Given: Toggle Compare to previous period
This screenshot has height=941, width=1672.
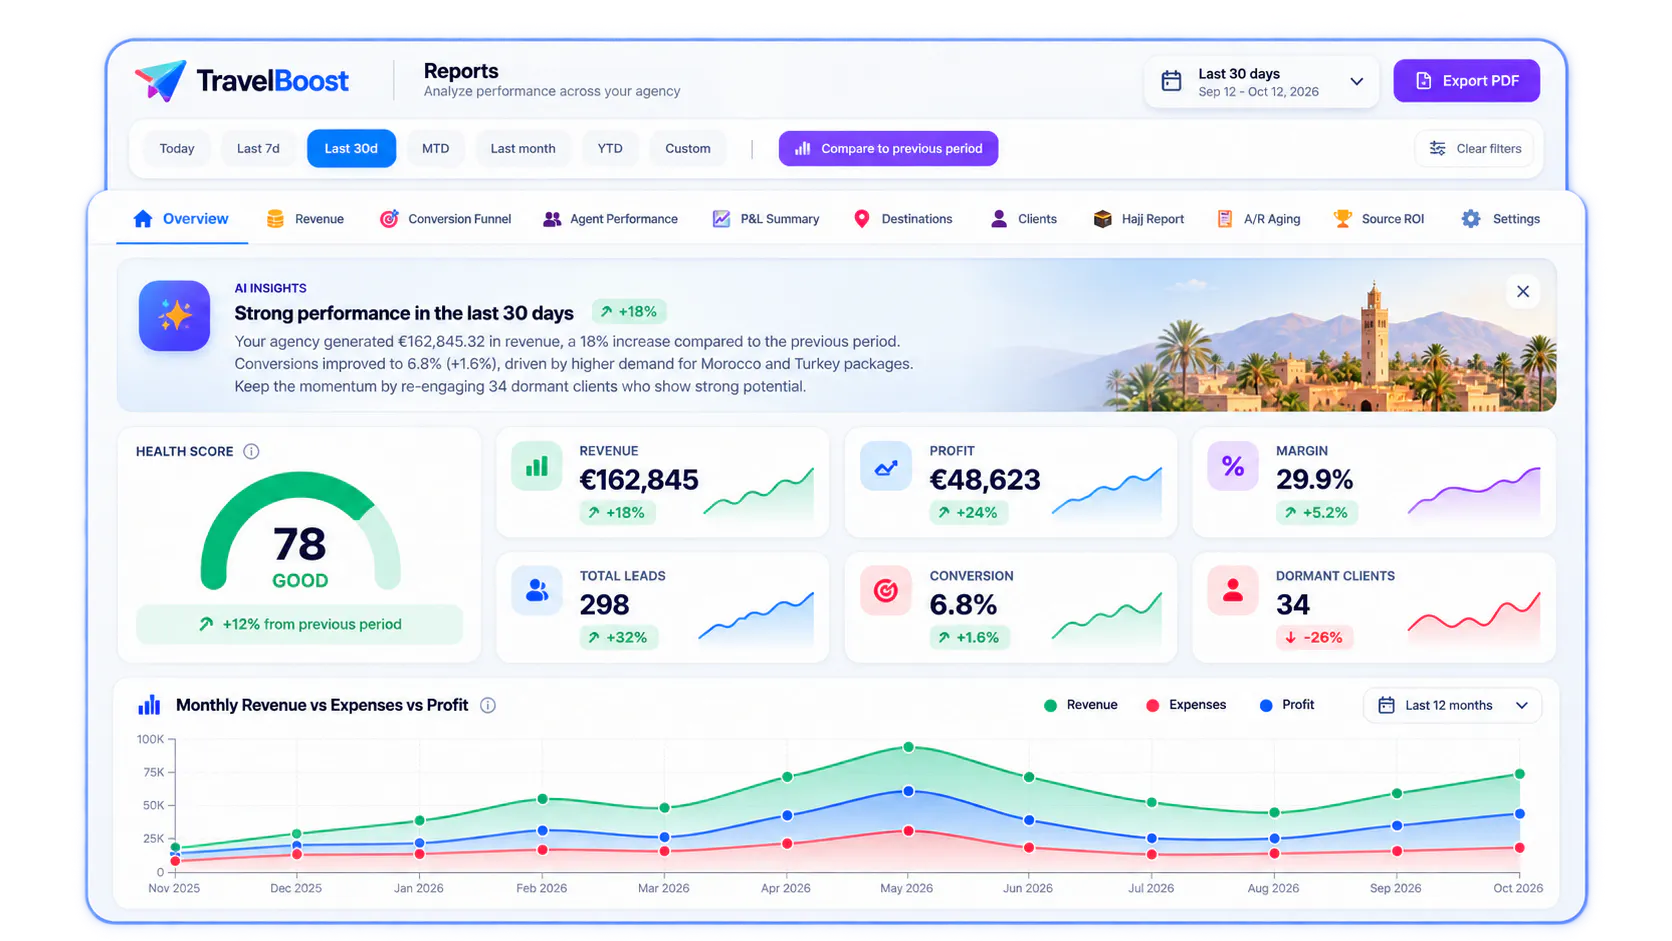Looking at the screenshot, I should pos(888,148).
